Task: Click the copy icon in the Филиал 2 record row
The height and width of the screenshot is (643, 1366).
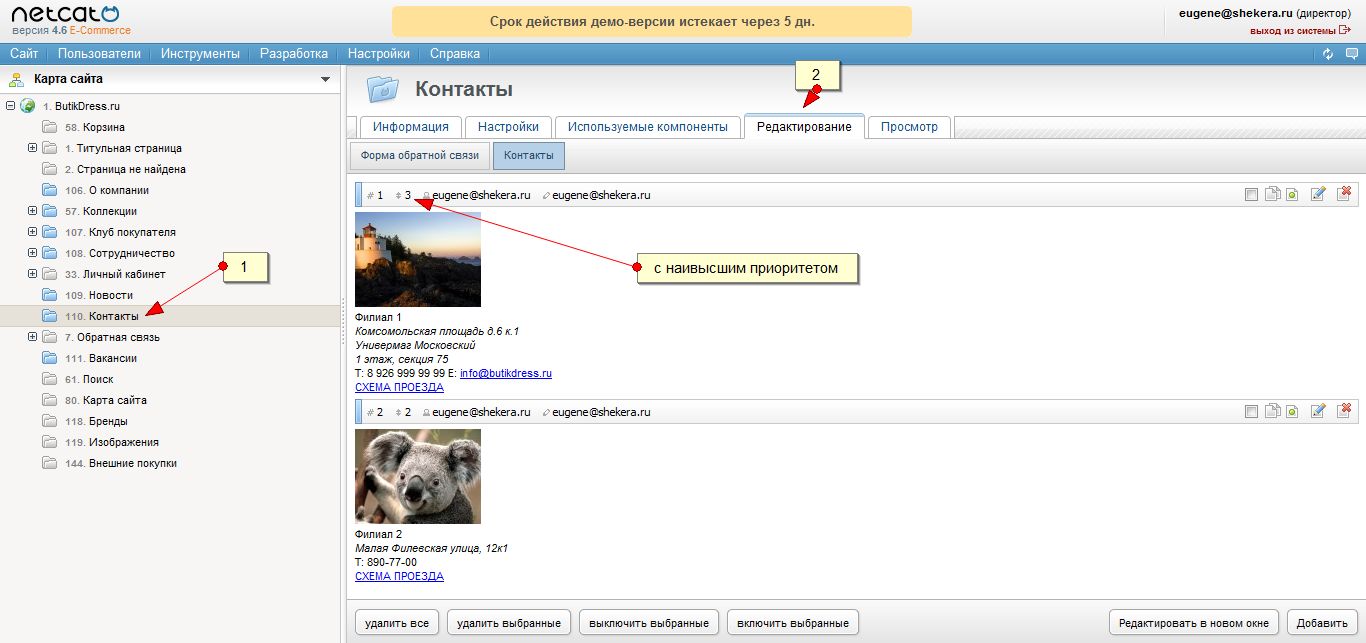Action: (x=1272, y=412)
